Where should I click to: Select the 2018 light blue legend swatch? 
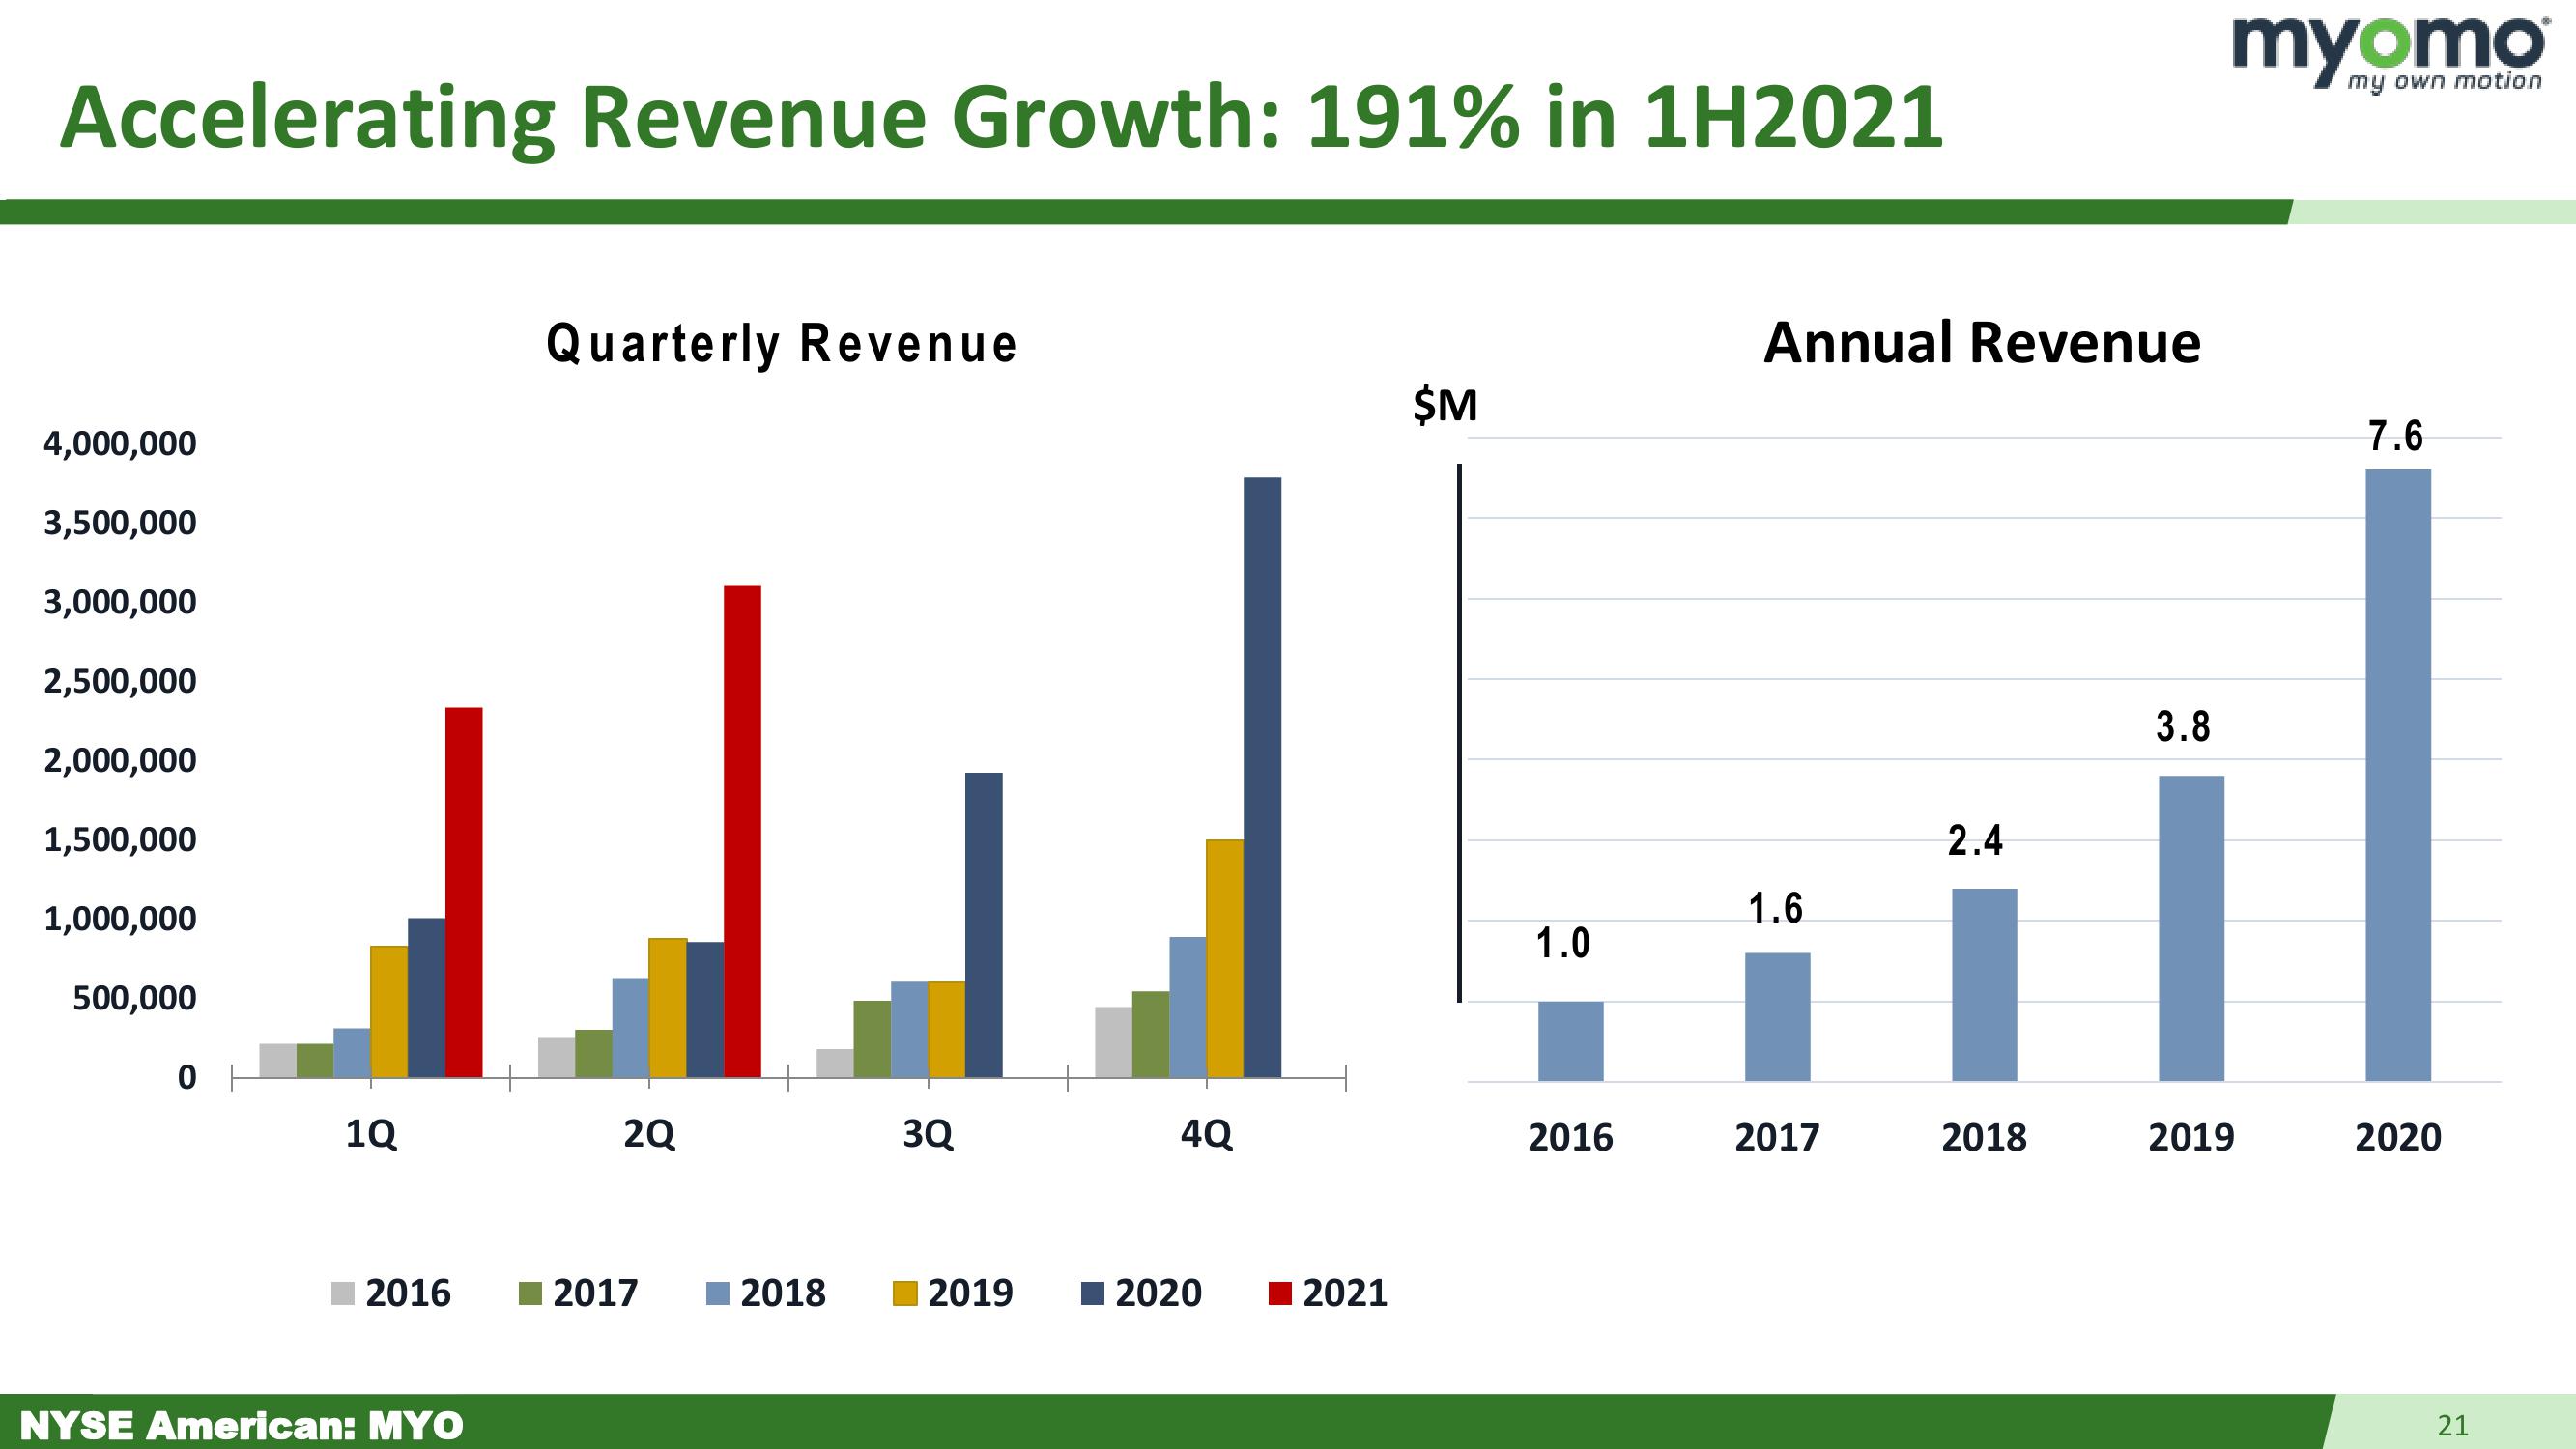[718, 1294]
